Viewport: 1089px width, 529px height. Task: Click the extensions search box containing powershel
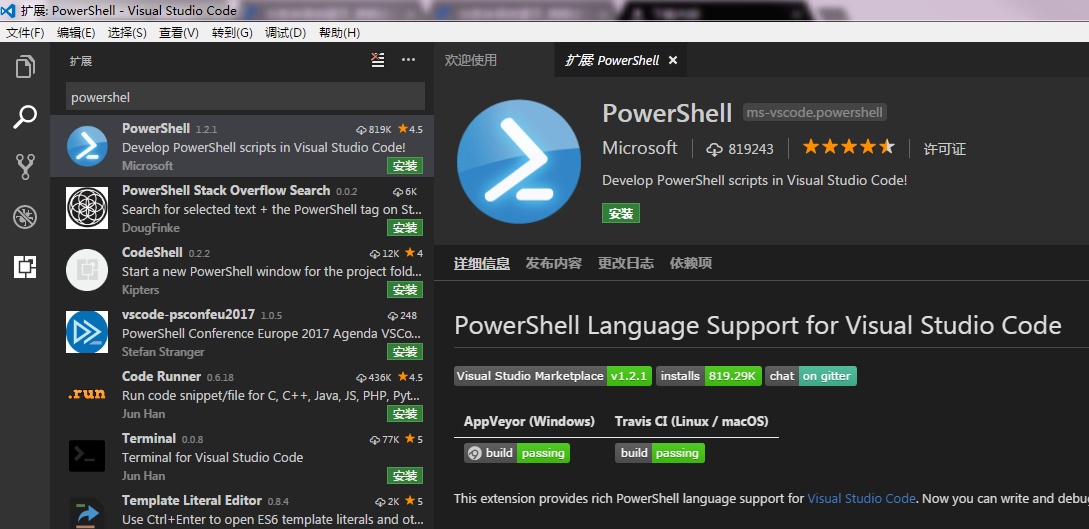pyautogui.click(x=245, y=97)
